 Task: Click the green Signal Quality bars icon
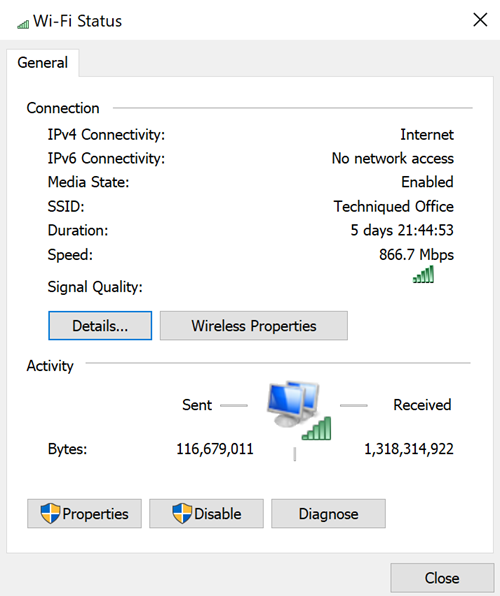click(423, 274)
